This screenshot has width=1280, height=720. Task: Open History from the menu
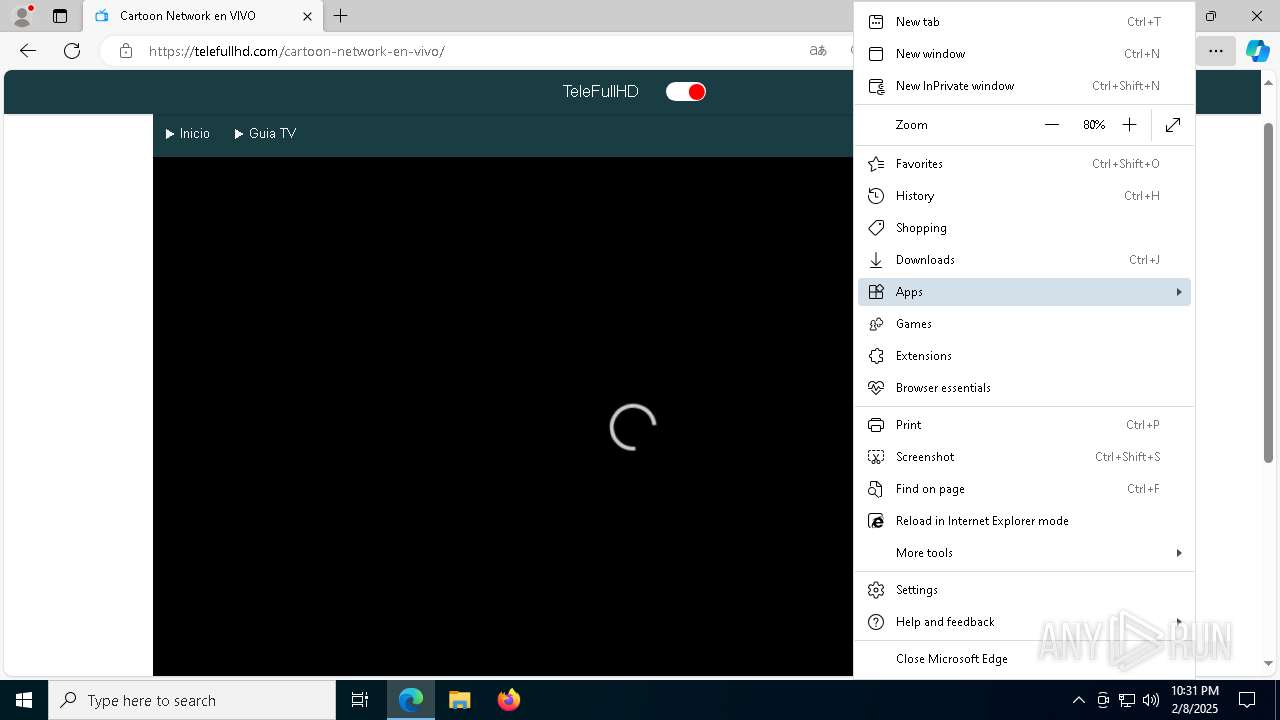pos(1024,196)
